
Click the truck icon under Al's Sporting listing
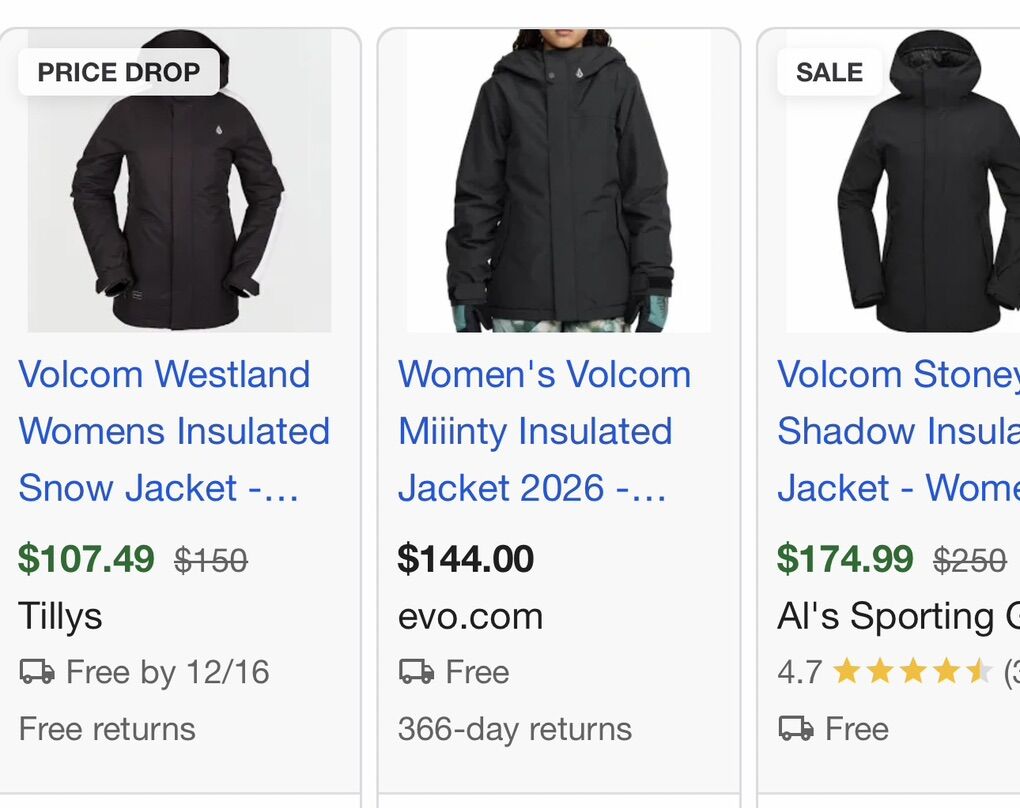click(x=796, y=729)
